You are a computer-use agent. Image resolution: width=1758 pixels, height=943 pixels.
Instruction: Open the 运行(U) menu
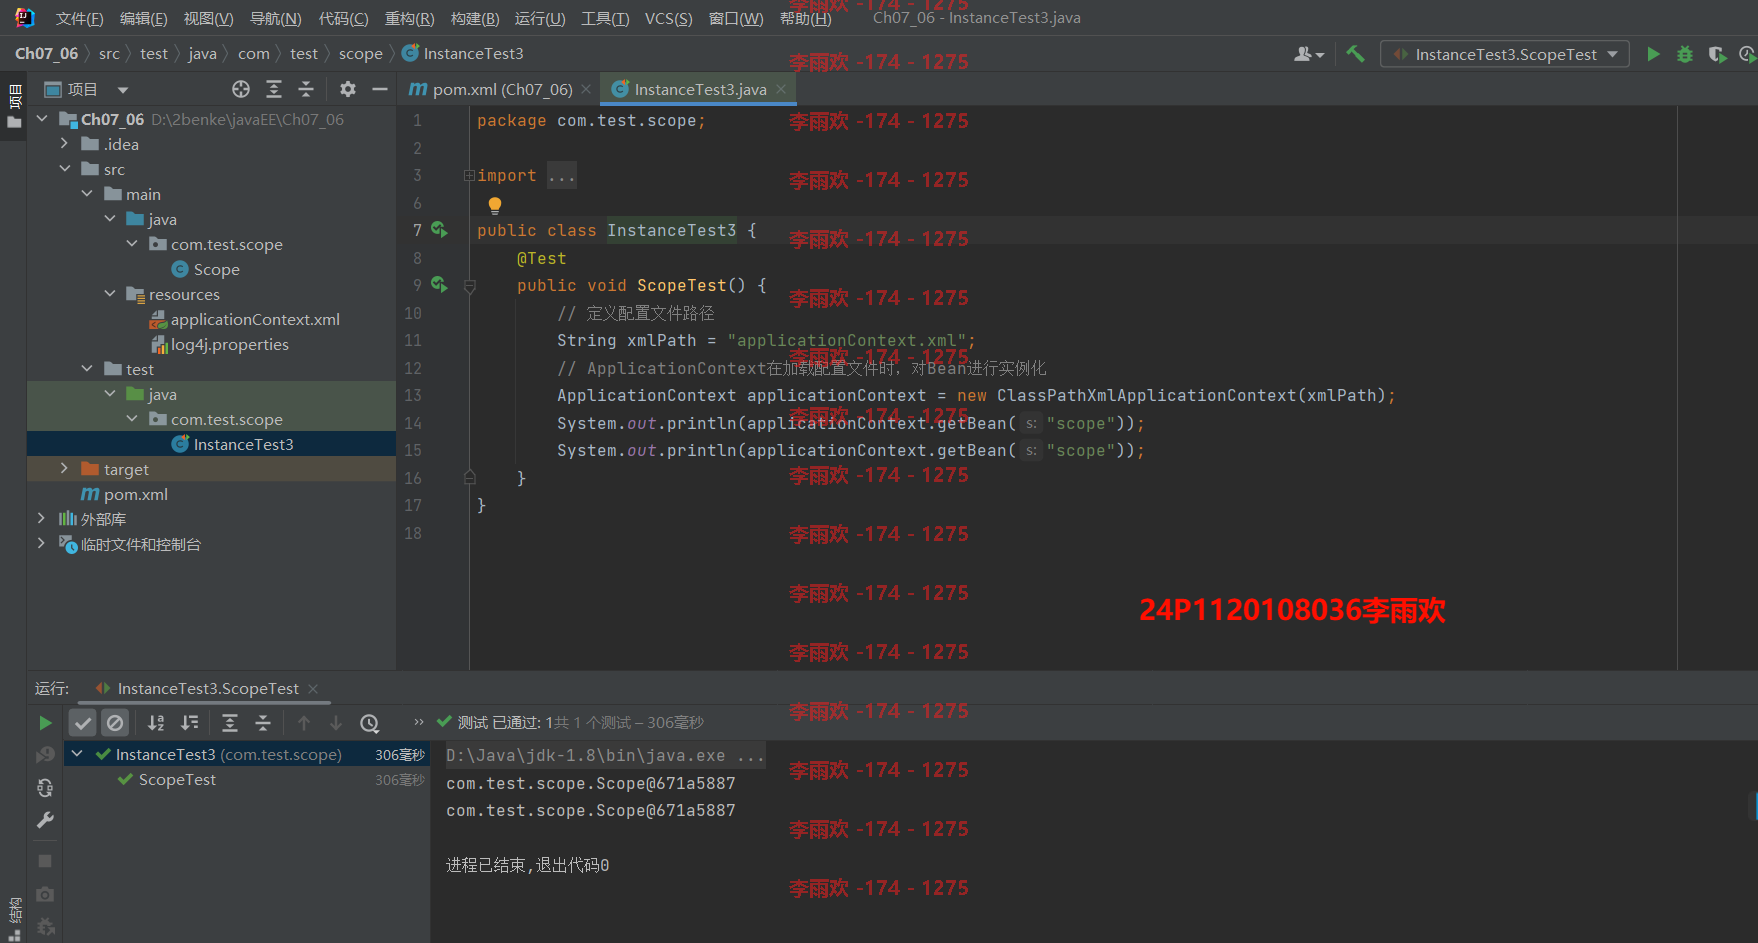pos(540,18)
